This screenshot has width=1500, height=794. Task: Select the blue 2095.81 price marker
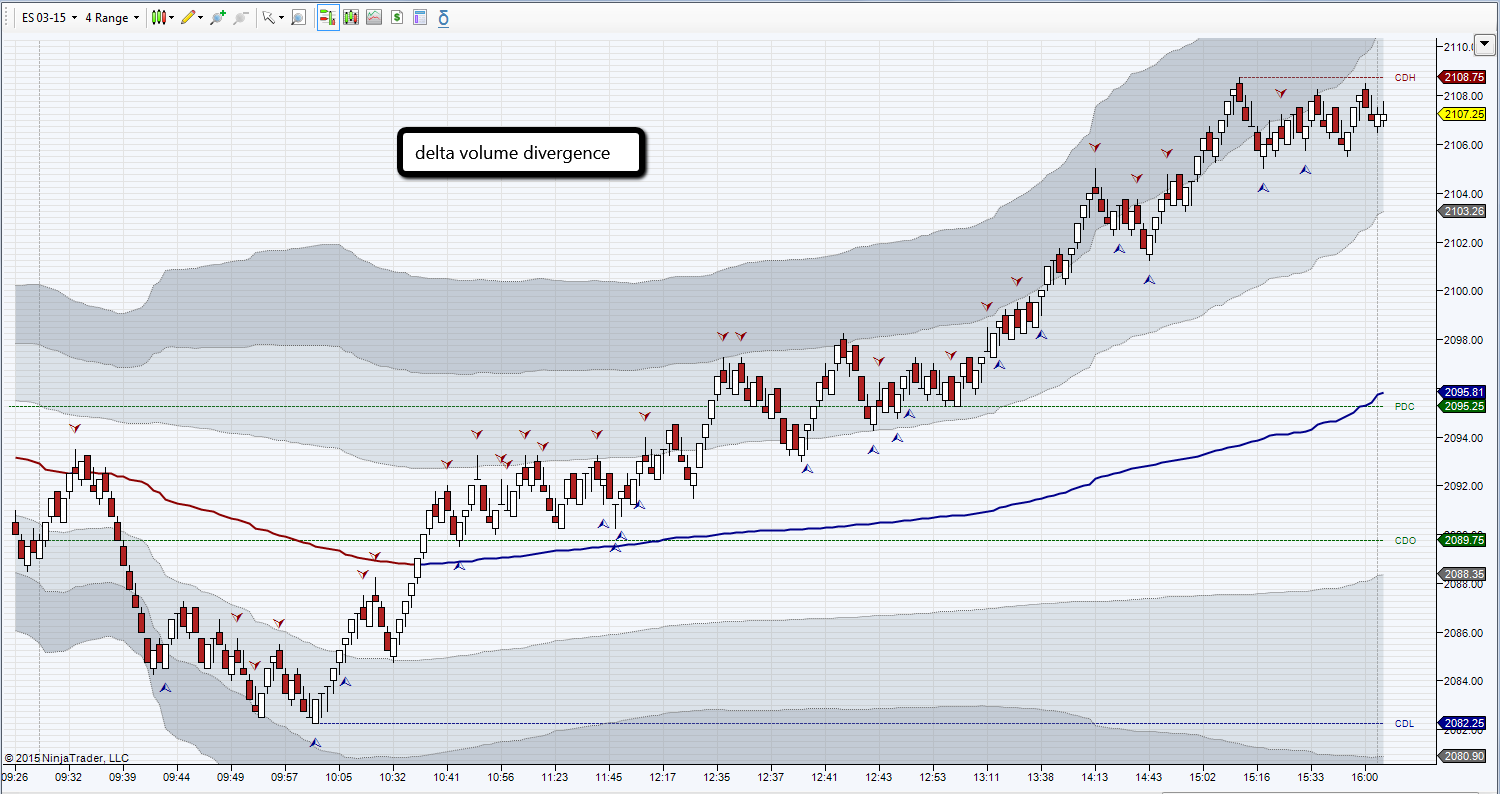(1463, 392)
